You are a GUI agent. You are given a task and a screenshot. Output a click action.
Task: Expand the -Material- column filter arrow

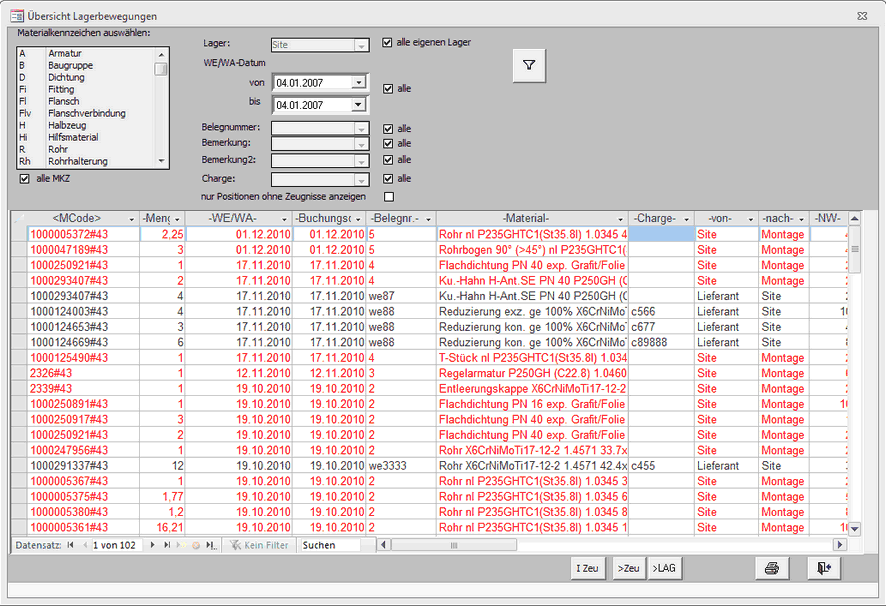click(620, 218)
